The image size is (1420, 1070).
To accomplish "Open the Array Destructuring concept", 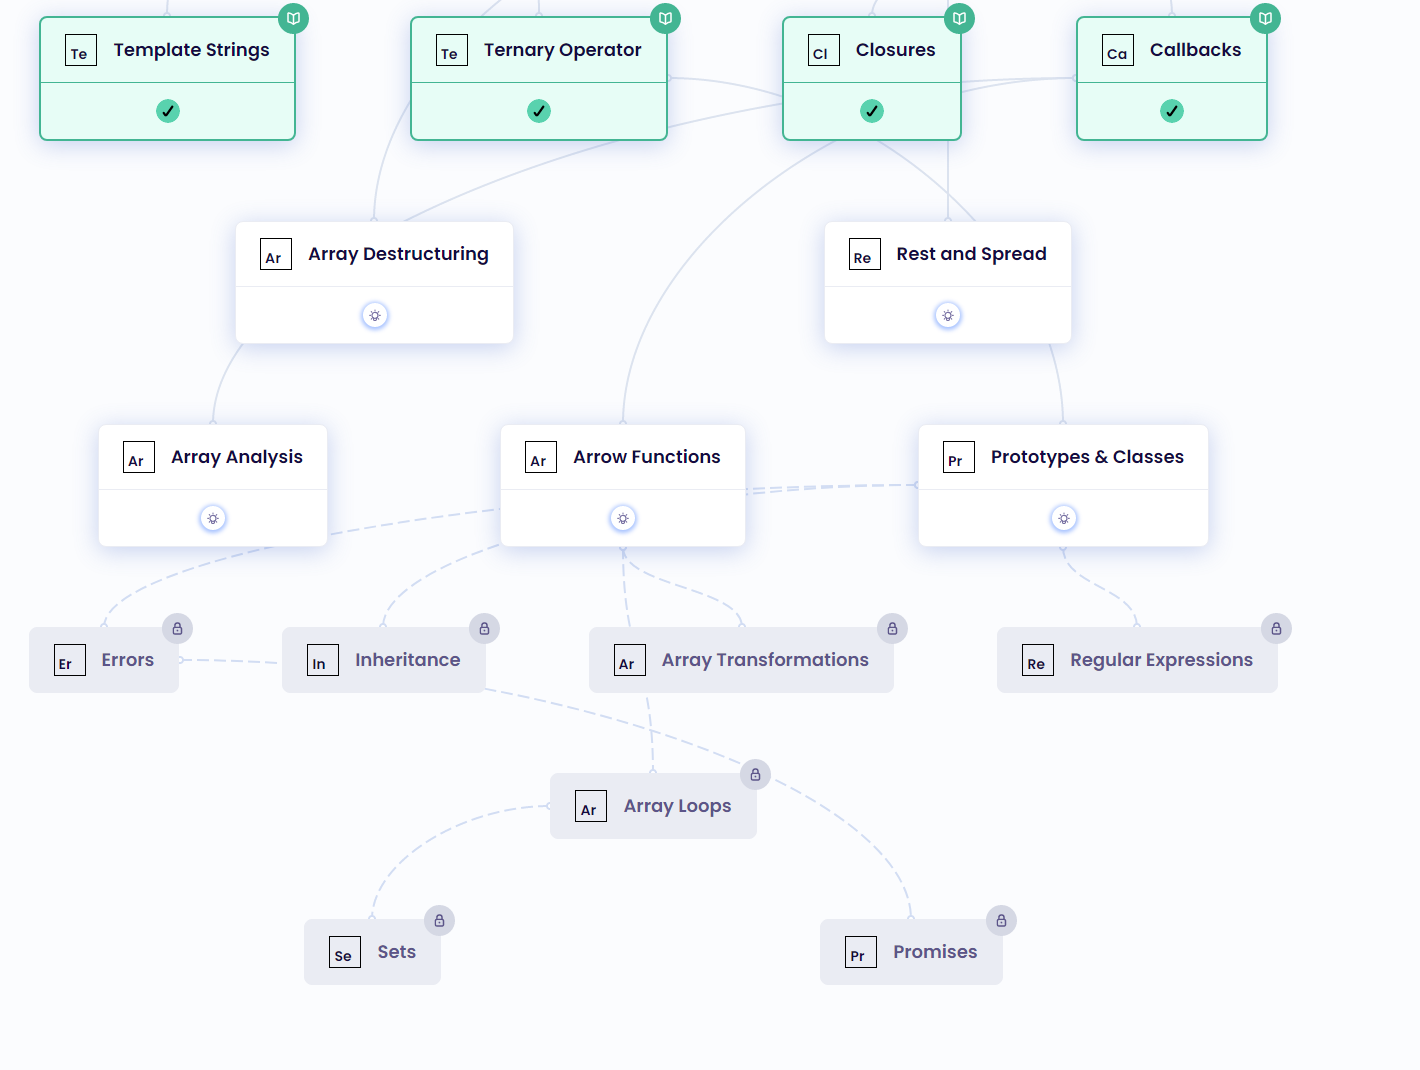I will point(398,254).
